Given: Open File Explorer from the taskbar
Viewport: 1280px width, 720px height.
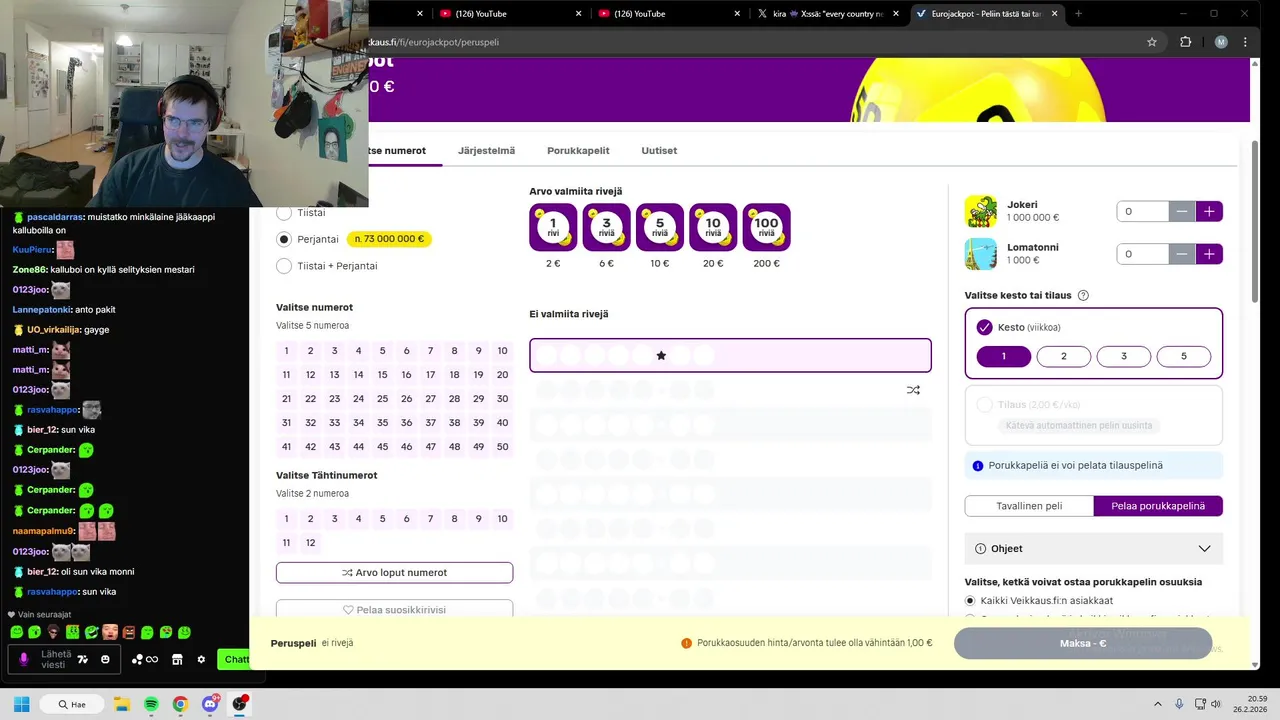Looking at the screenshot, I should tap(122, 704).
